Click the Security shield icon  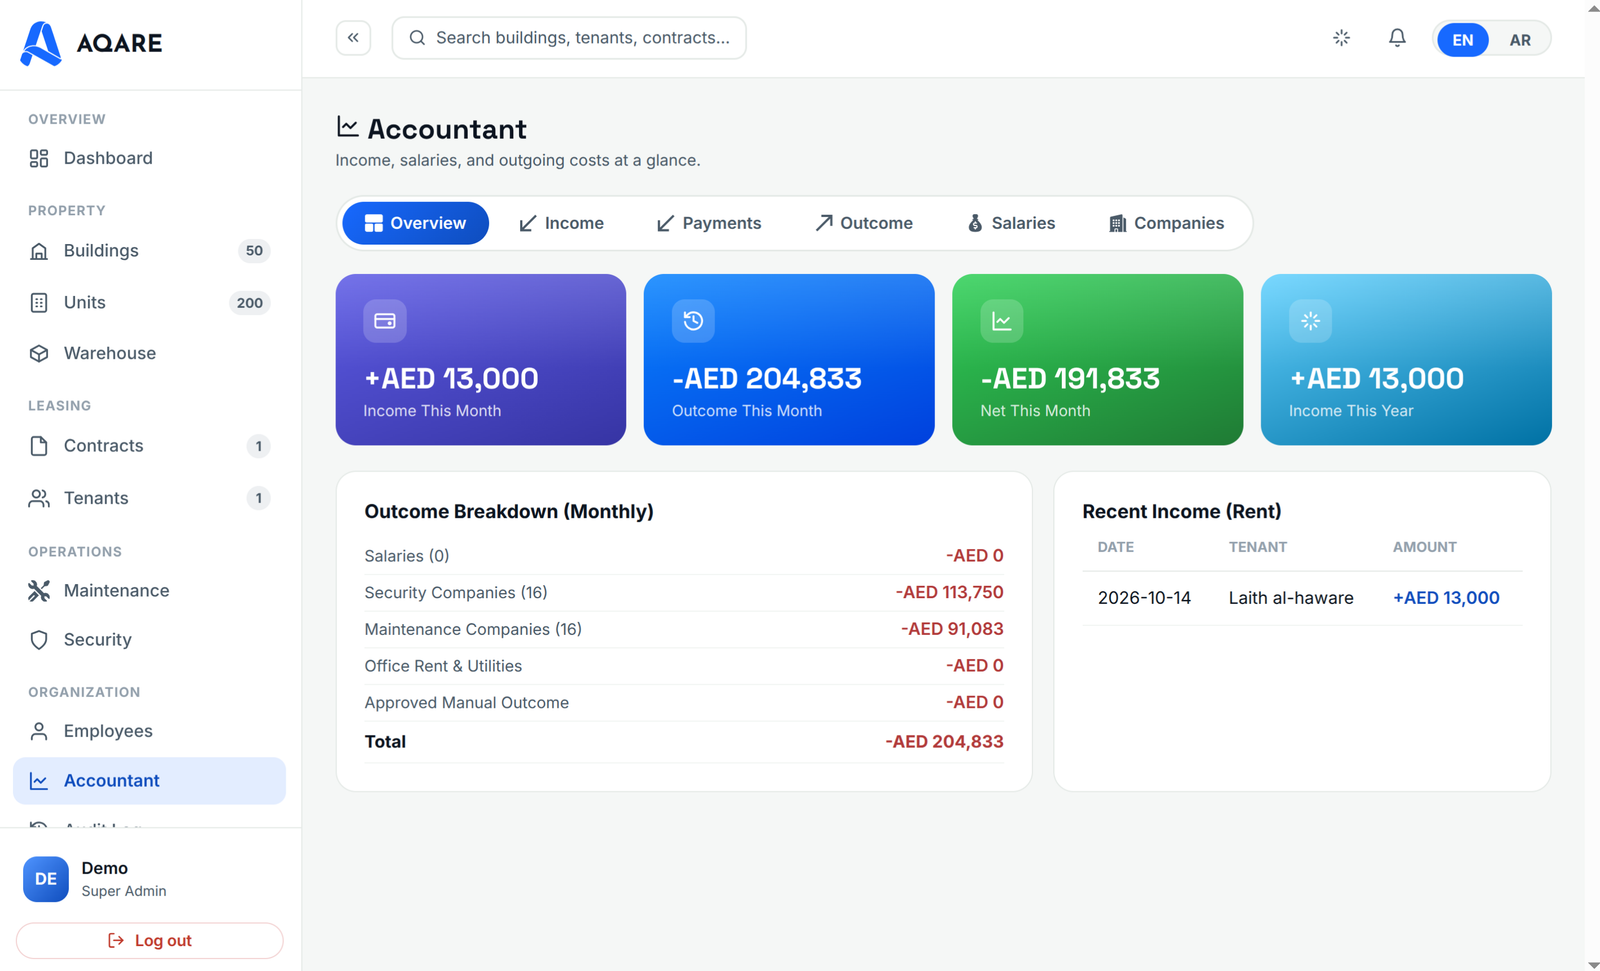(x=39, y=640)
